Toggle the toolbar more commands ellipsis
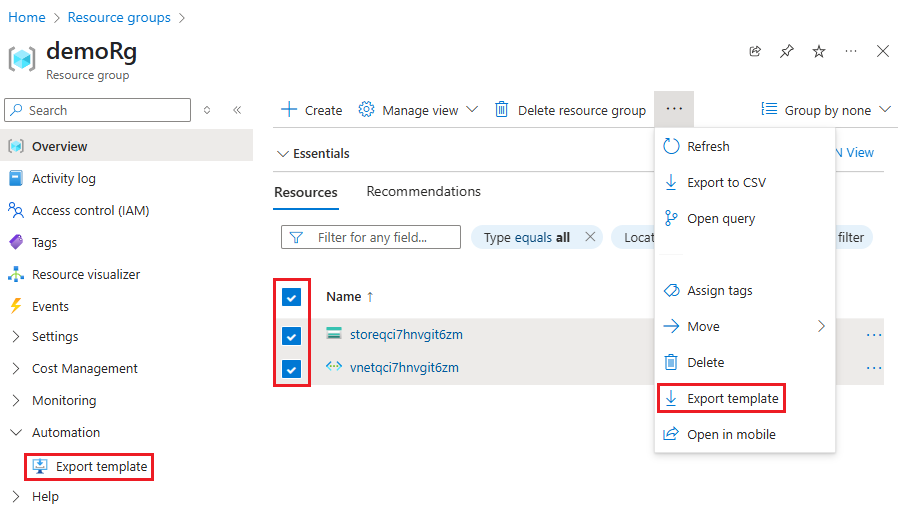Viewport: 898px width, 510px height. point(674,109)
